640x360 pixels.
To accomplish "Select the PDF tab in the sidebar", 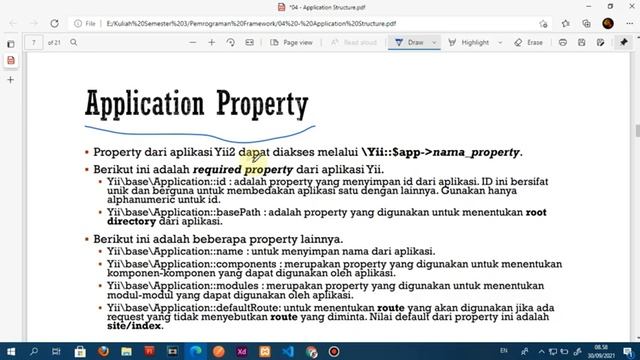I will (11, 60).
